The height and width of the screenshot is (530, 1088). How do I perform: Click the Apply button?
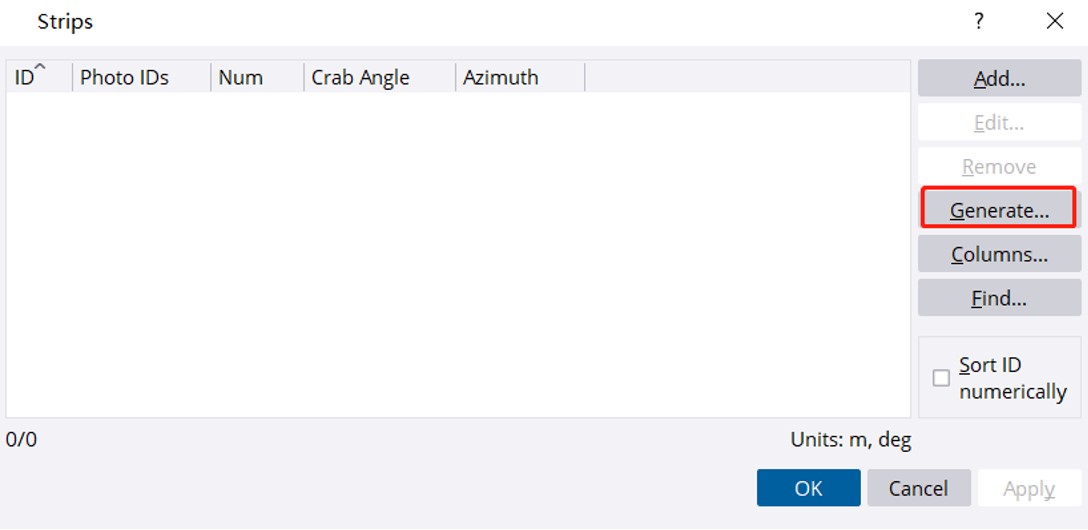coord(1028,488)
